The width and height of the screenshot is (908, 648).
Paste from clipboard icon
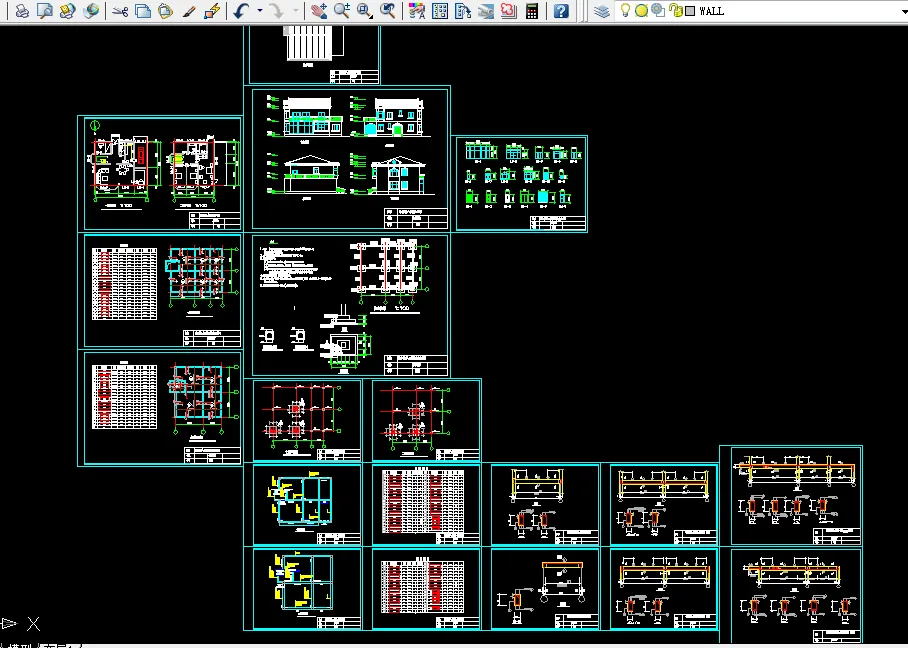[165, 10]
